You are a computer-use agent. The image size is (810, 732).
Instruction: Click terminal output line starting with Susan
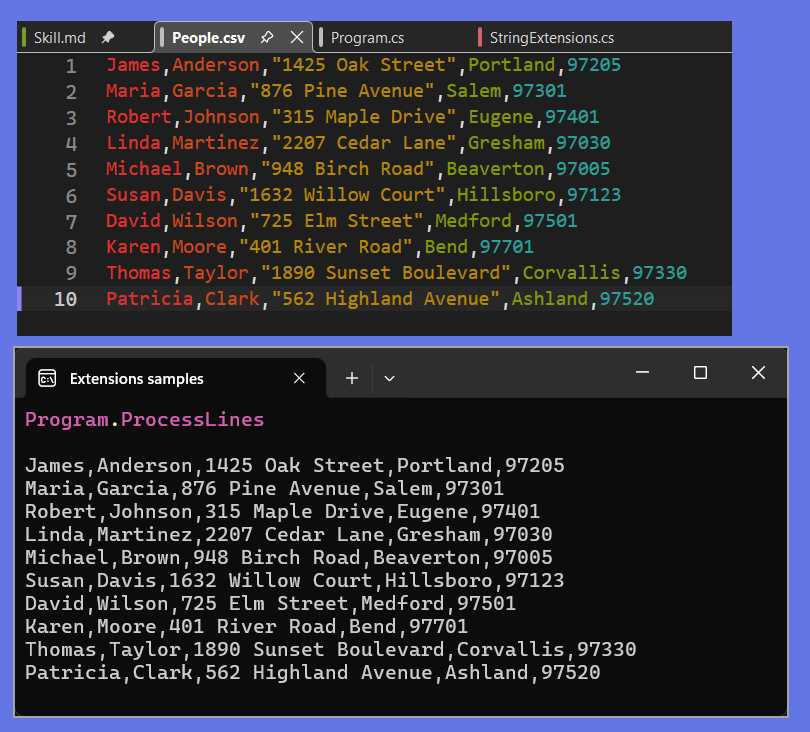pyautogui.click(x=294, y=581)
